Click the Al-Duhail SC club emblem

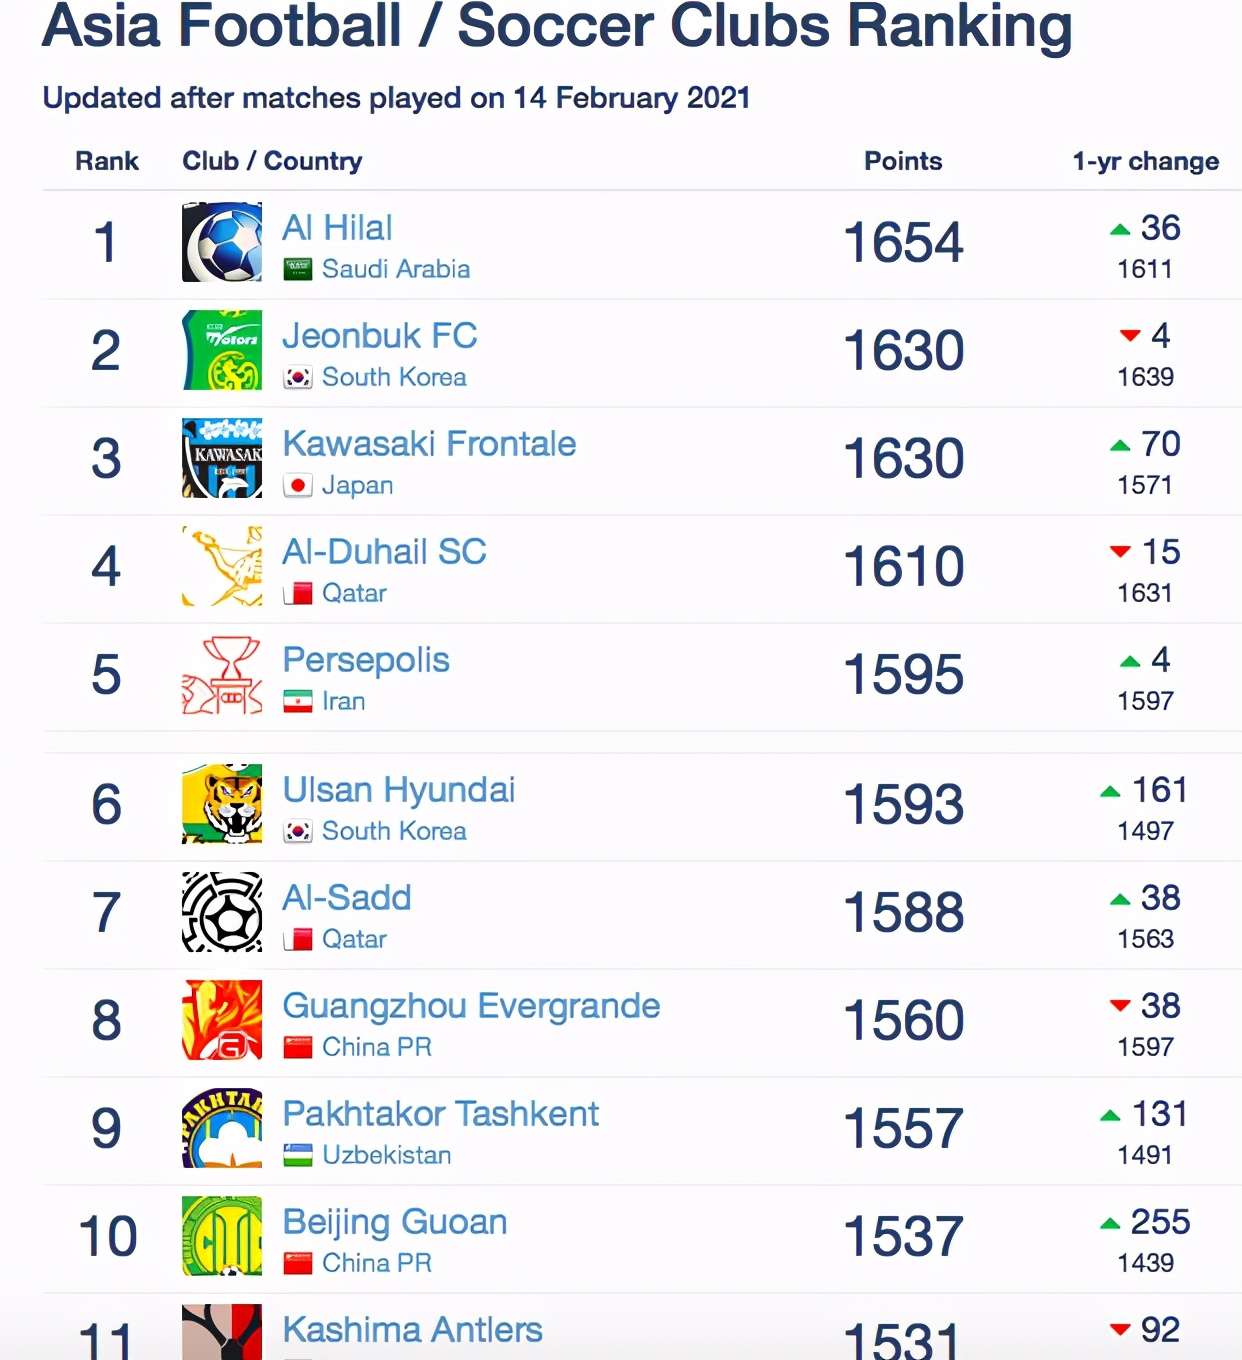coord(222,566)
